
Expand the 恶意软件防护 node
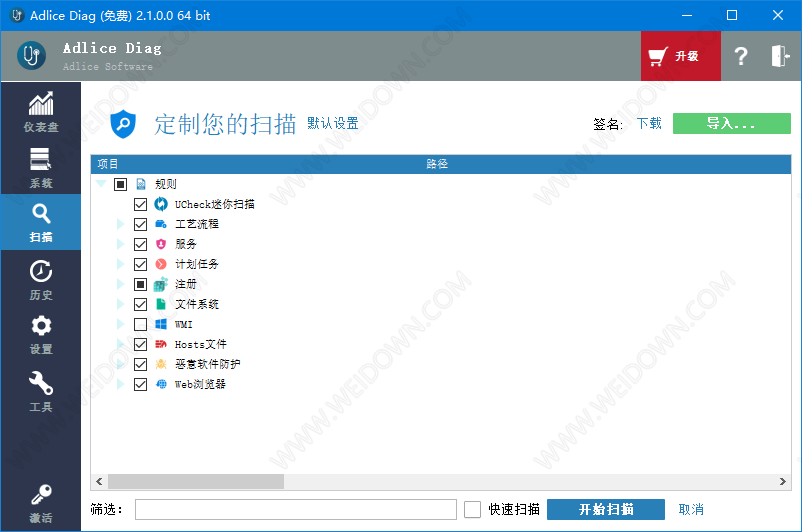click(120, 364)
